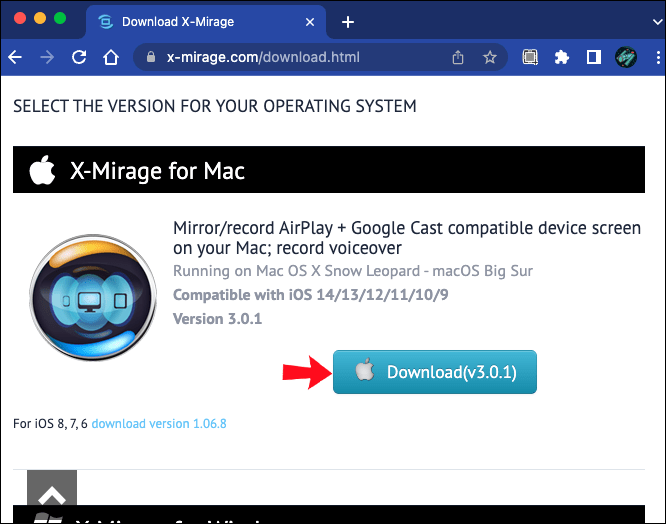Screen dimensions: 666x524
Task: Expand the tab search chevron
Action: tap(658, 22)
